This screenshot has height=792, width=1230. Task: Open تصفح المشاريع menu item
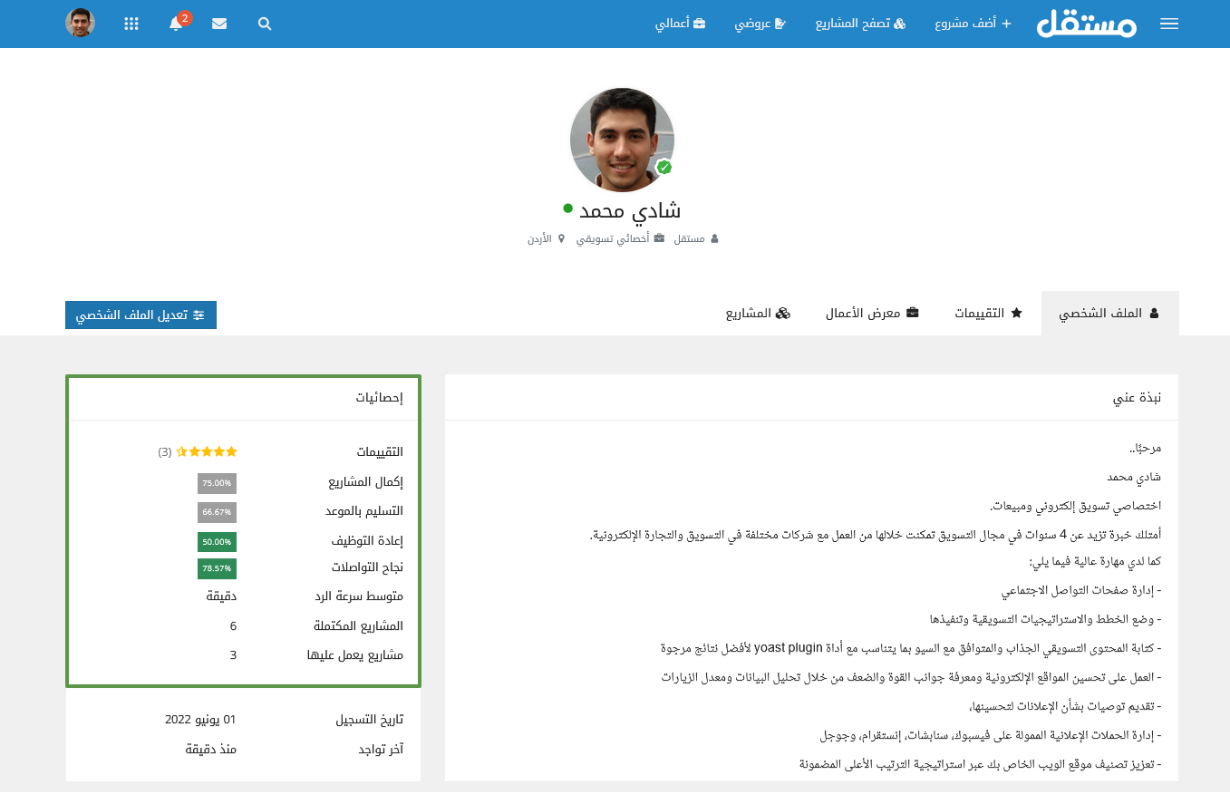click(860, 24)
